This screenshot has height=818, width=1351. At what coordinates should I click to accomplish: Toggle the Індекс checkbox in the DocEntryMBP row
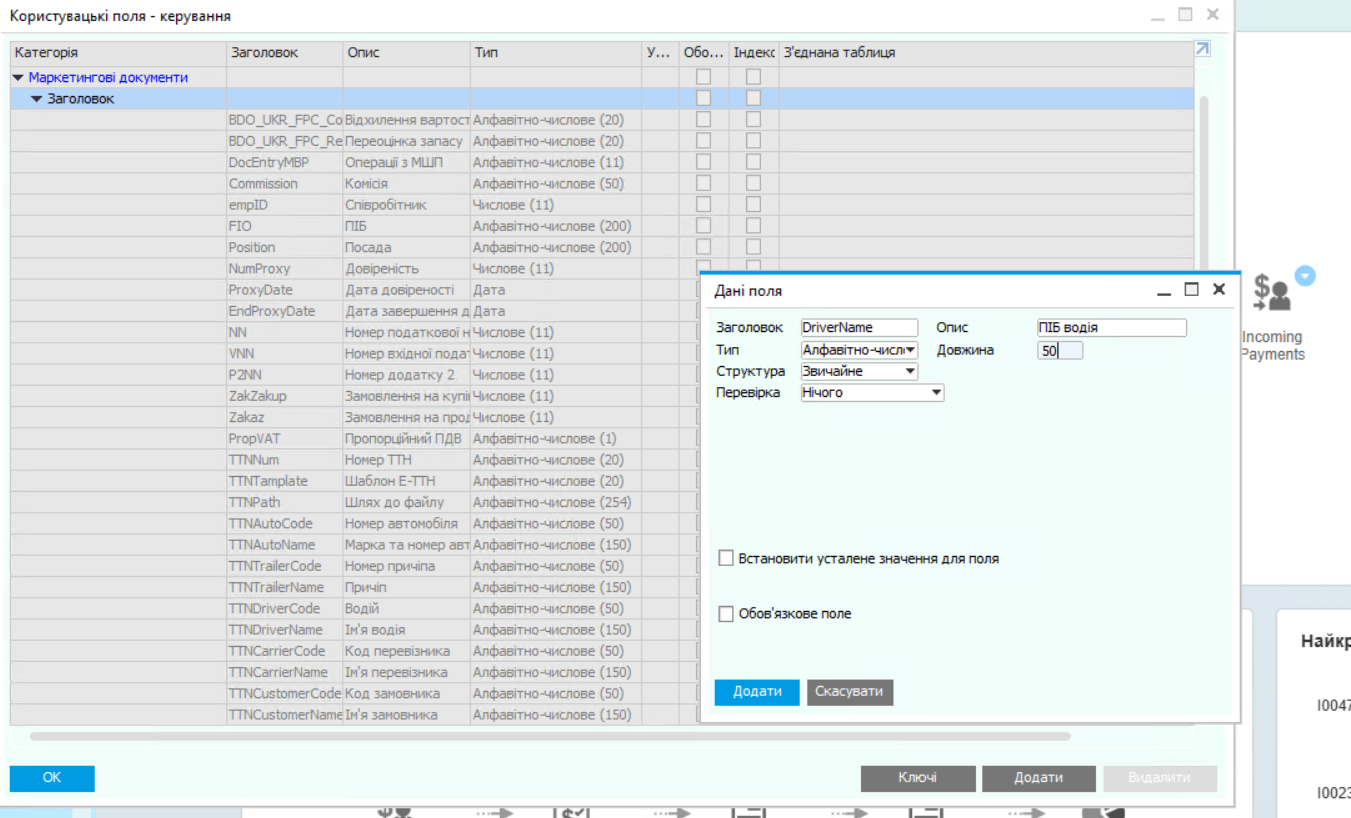pyautogui.click(x=753, y=162)
